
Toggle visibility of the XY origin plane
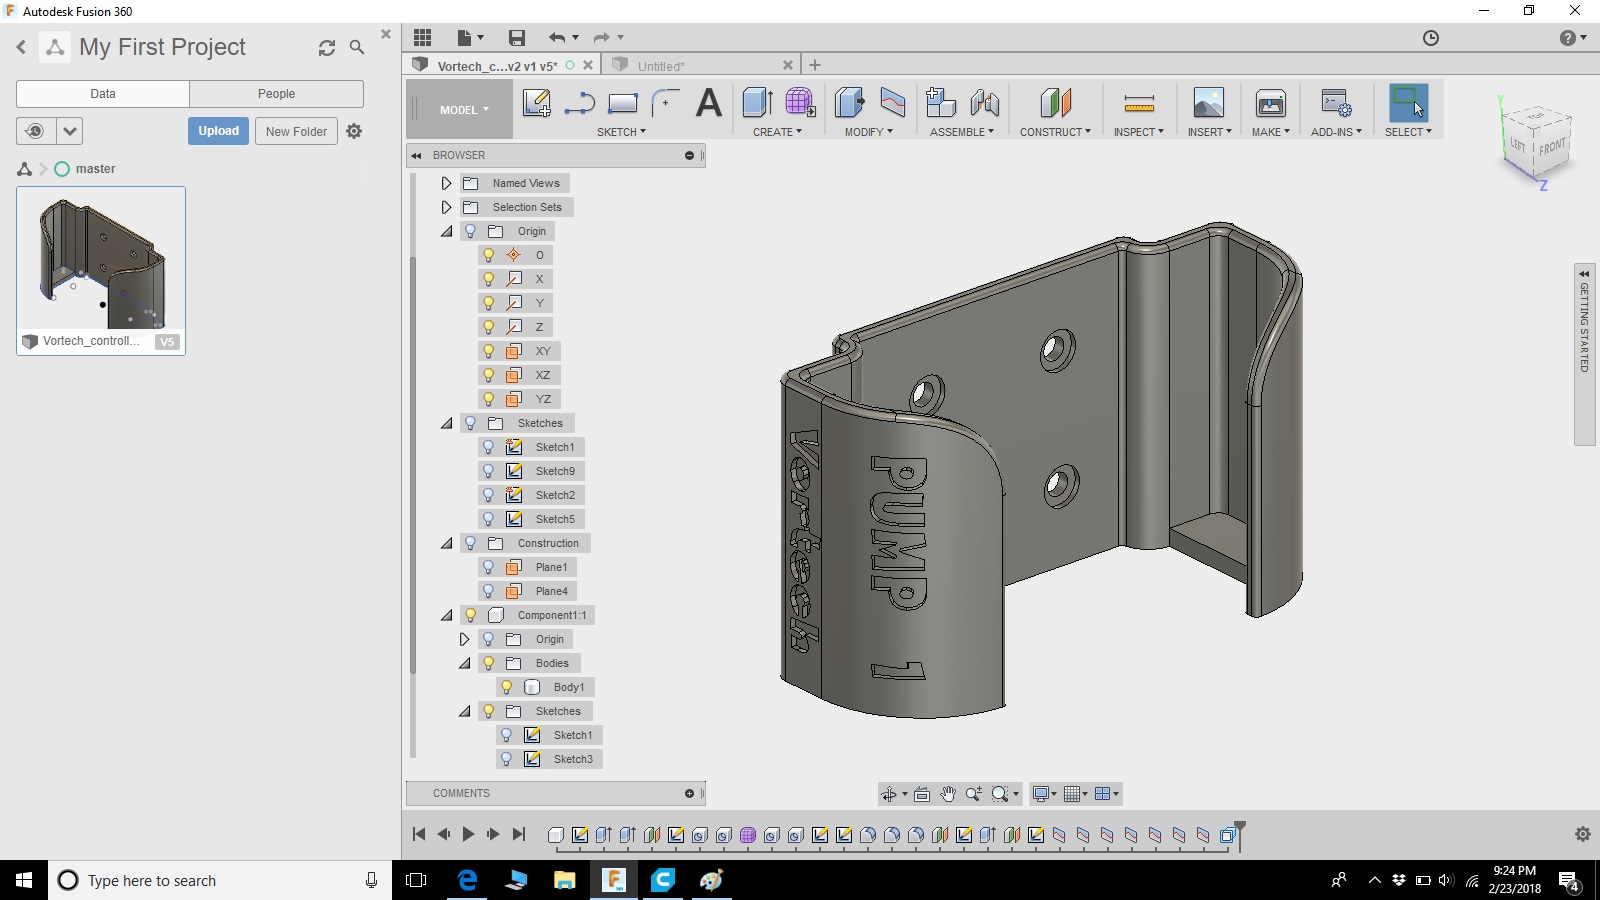(x=489, y=351)
